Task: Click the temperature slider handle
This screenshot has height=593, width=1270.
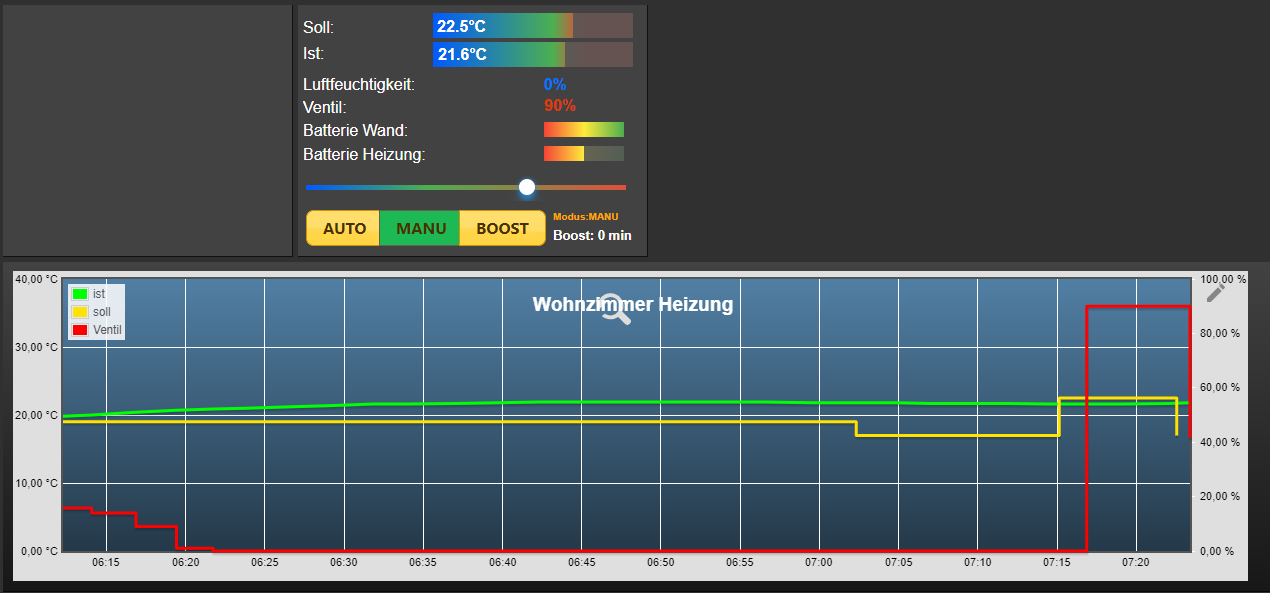Action: [527, 187]
